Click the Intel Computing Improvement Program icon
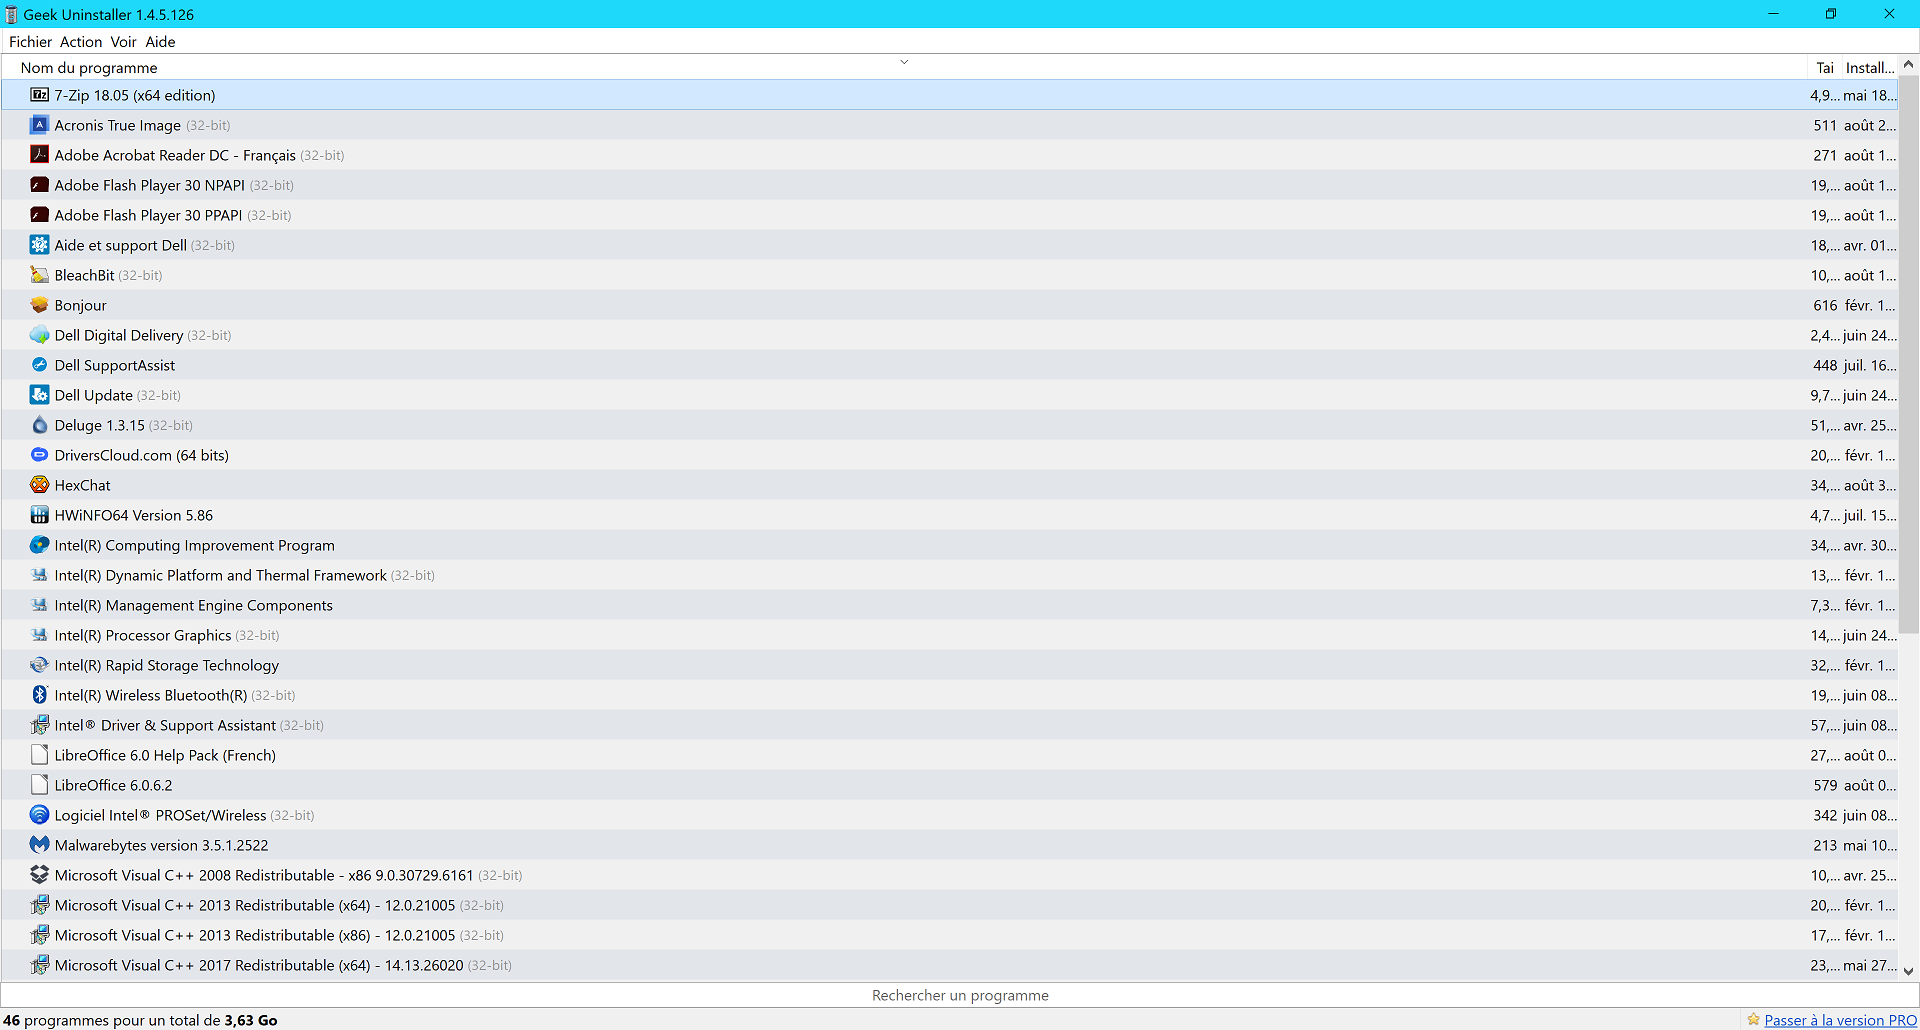The image size is (1920, 1030). point(39,545)
